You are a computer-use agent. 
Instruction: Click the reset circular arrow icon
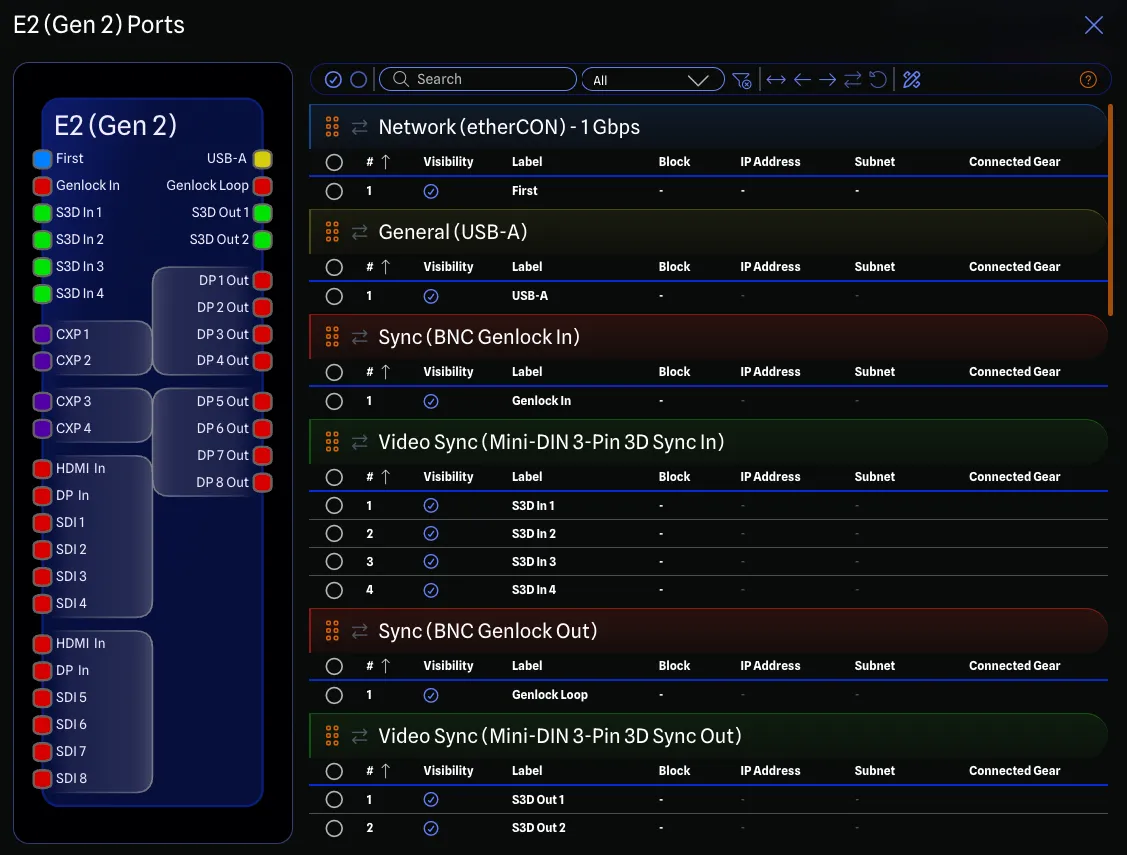pyautogui.click(x=878, y=80)
